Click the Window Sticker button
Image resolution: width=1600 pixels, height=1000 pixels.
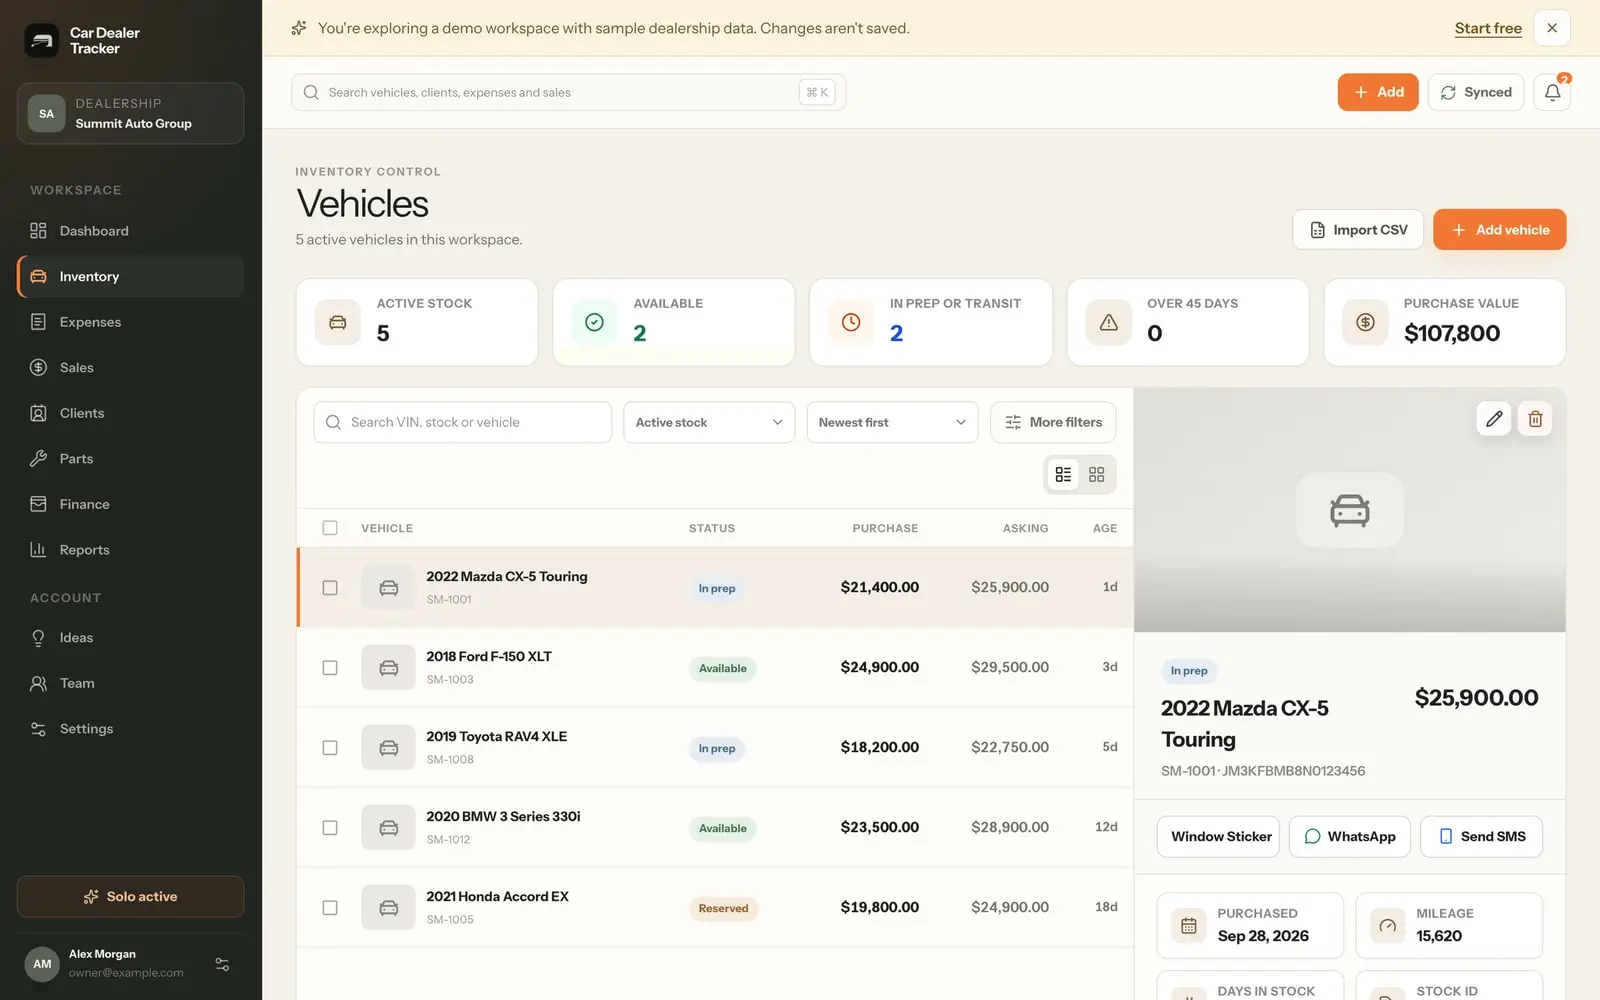click(1218, 836)
